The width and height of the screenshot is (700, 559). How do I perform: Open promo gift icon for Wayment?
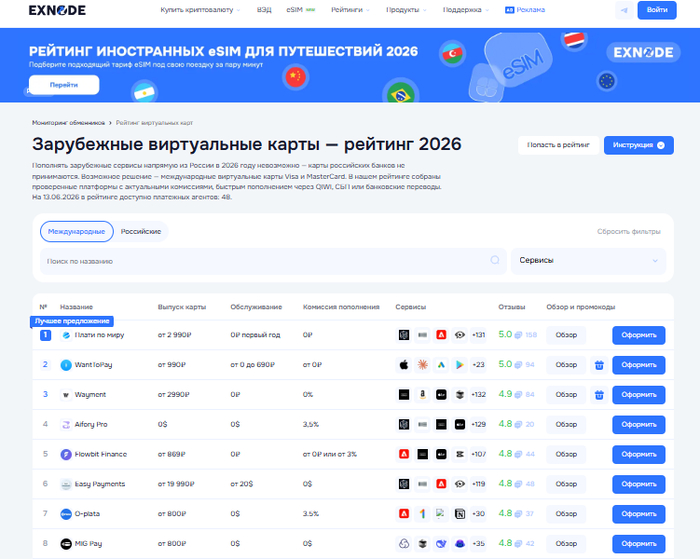(x=599, y=395)
